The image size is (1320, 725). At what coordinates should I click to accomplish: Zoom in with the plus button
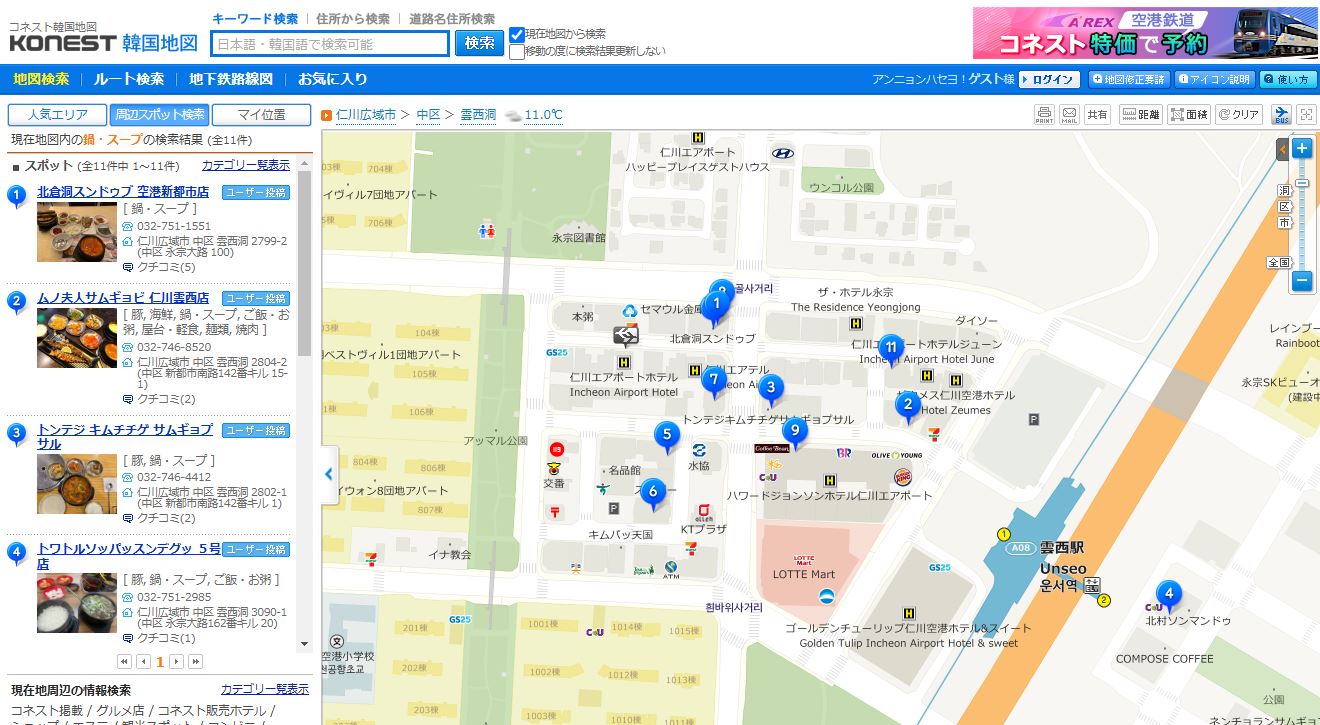click(1301, 149)
